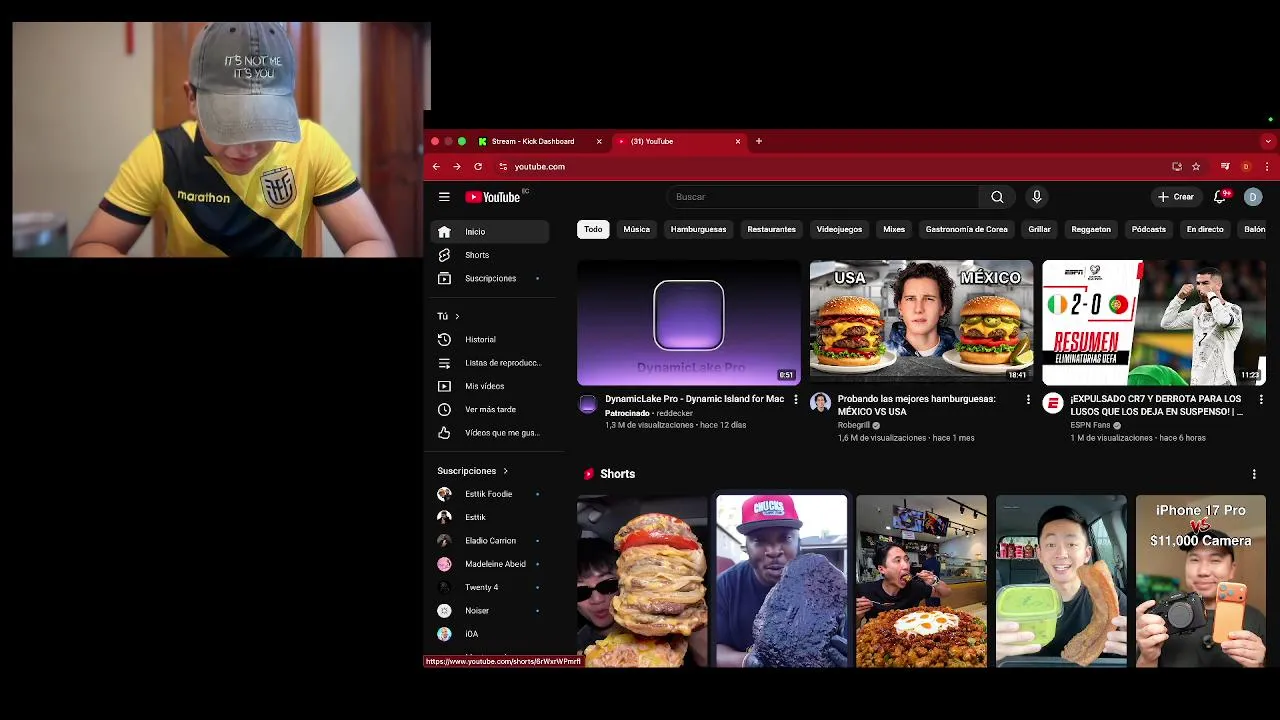The image size is (1280, 720).
Task: Open the tab search dropdown arrow
Action: [x=1268, y=142]
